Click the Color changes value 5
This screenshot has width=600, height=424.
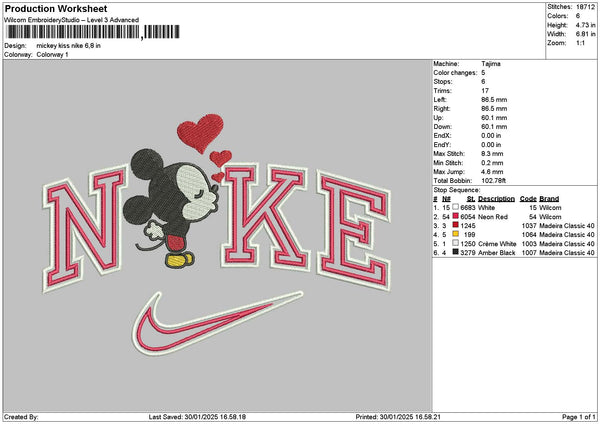pos(483,73)
